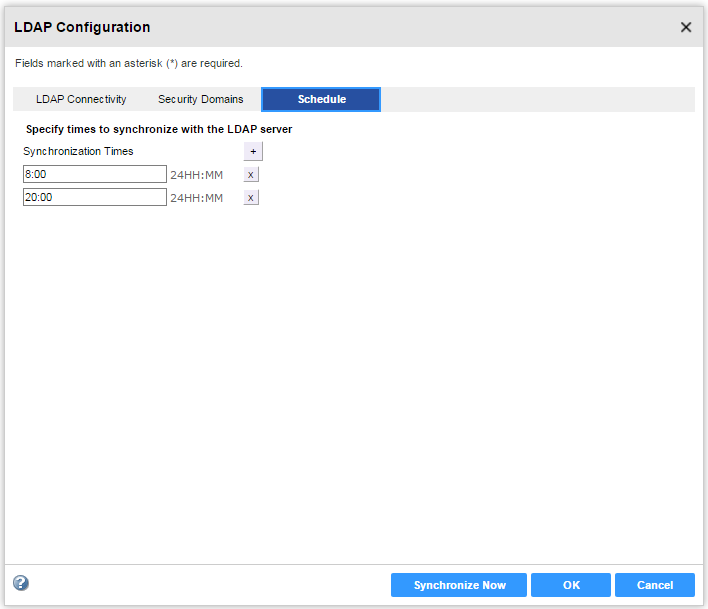Remove the 8:00 synchronization time
Image resolution: width=708 pixels, height=609 pixels.
point(250,174)
